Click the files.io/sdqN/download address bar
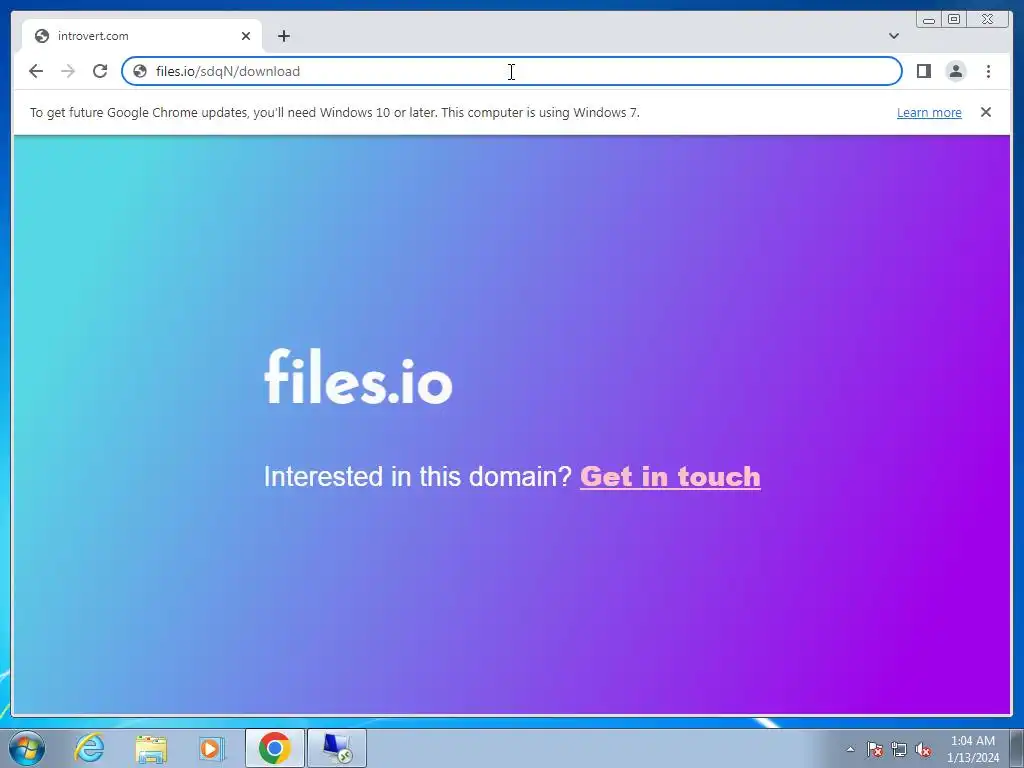The height and width of the screenshot is (768, 1024). point(511,71)
